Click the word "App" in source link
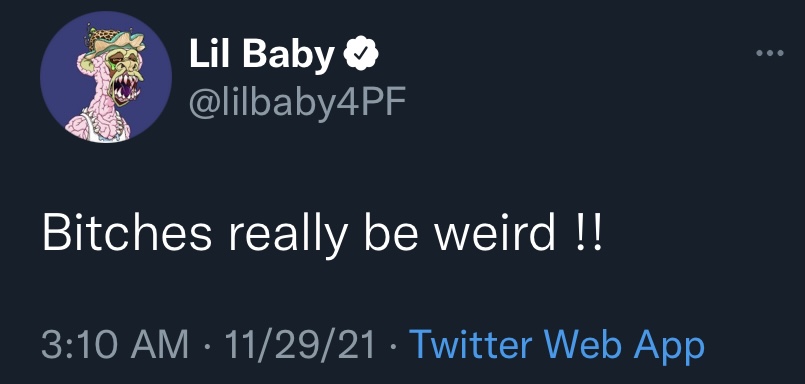The height and width of the screenshot is (384, 805). click(669, 347)
